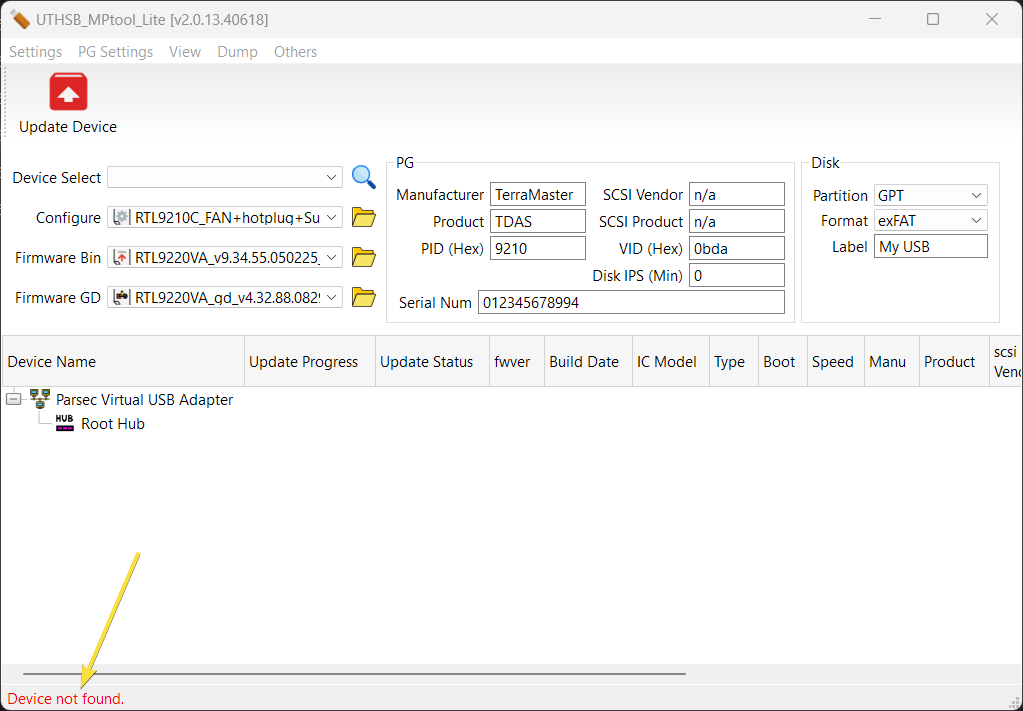
Task: Click the Device Name column header
Action: click(123, 361)
